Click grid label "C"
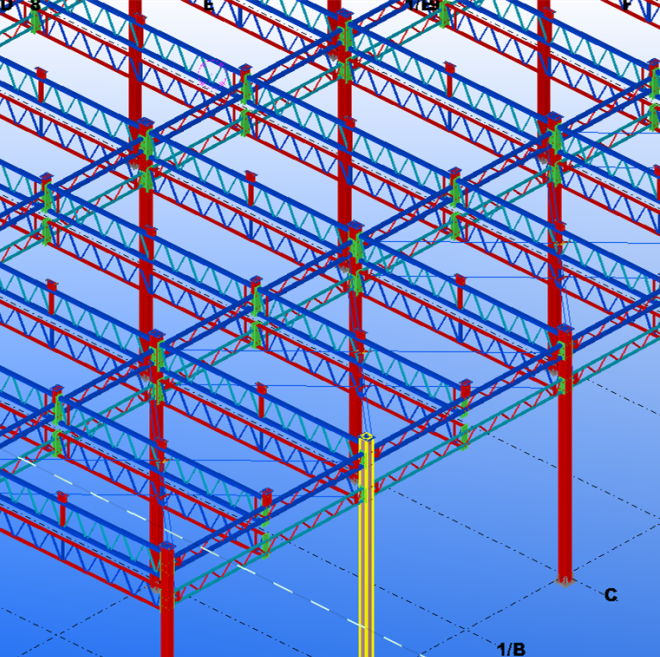The width and height of the screenshot is (660, 657). click(x=611, y=595)
